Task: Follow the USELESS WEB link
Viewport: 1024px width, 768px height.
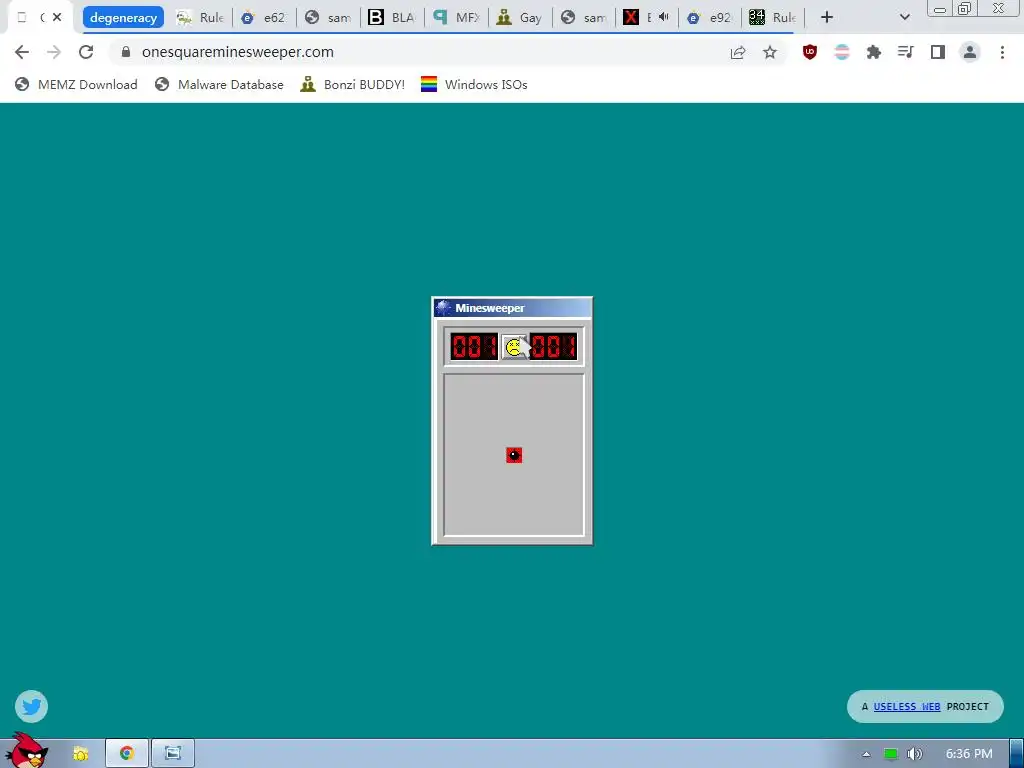Action: 906,707
